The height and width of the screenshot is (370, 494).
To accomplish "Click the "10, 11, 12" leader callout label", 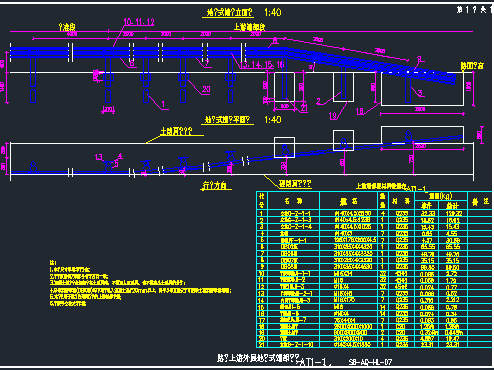I will (x=139, y=22).
